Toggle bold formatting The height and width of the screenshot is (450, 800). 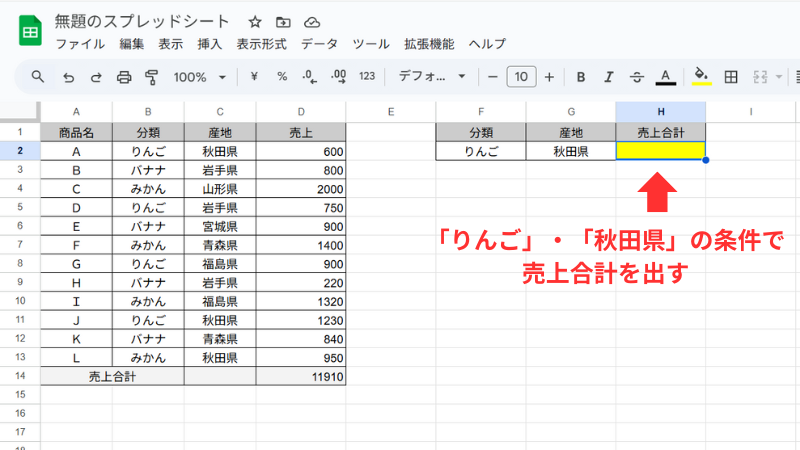581,77
